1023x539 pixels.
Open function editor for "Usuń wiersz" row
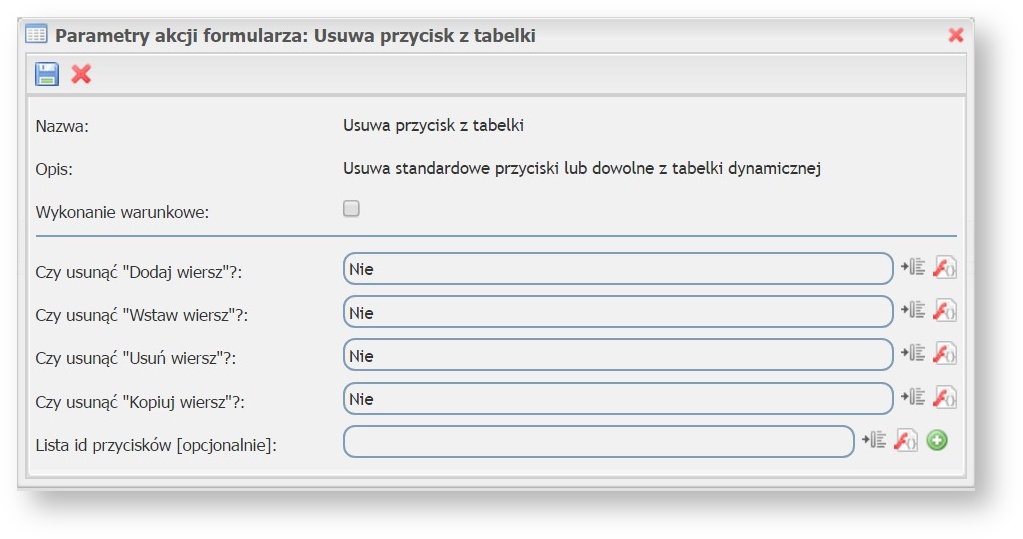point(944,354)
